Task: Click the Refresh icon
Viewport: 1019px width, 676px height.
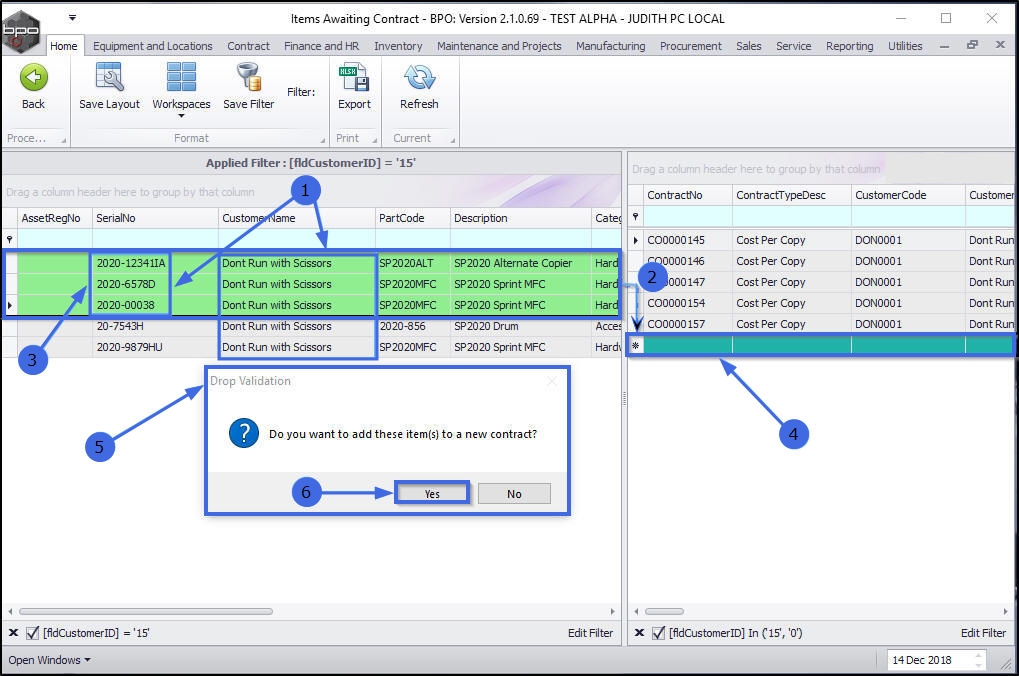Action: tap(419, 77)
